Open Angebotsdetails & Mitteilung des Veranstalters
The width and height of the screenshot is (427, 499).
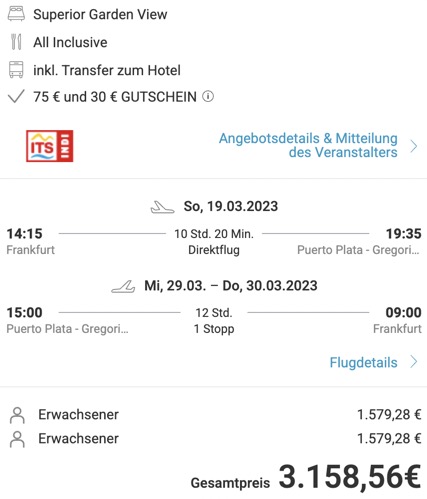(308, 145)
